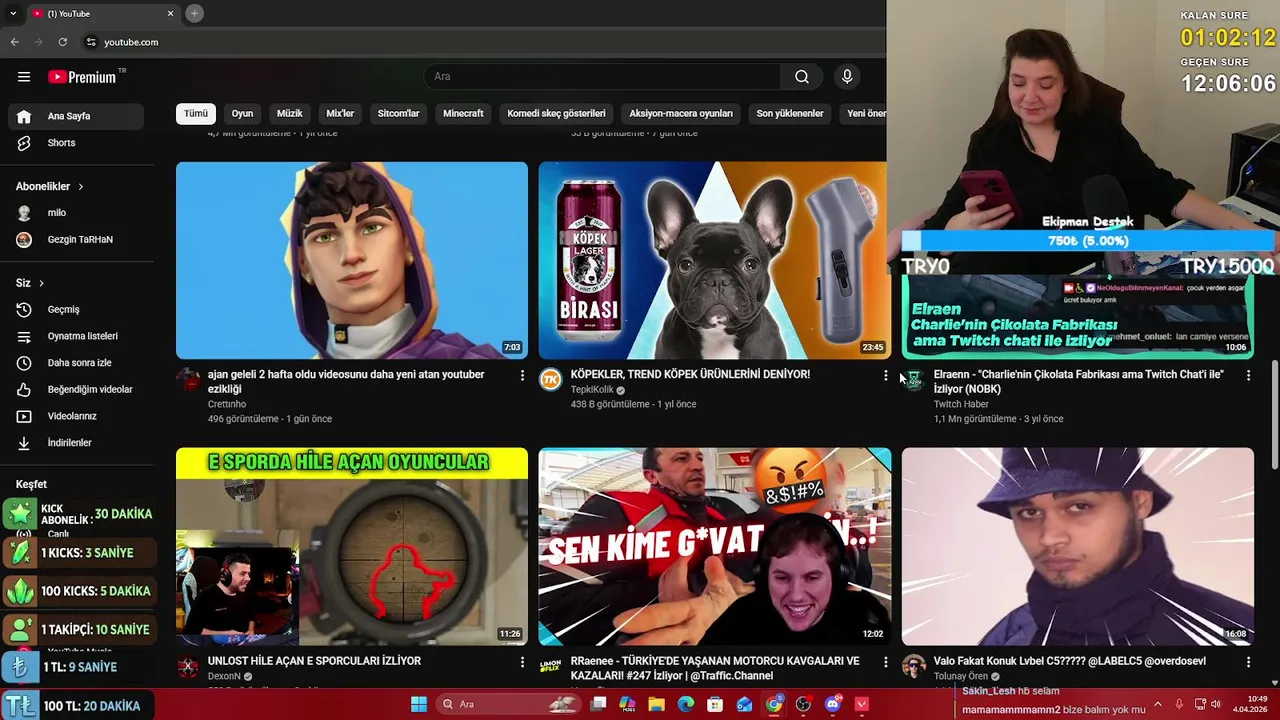1280x720 pixels.
Task: Open Chrome's tab search dropdown arrow
Action: pos(13,13)
